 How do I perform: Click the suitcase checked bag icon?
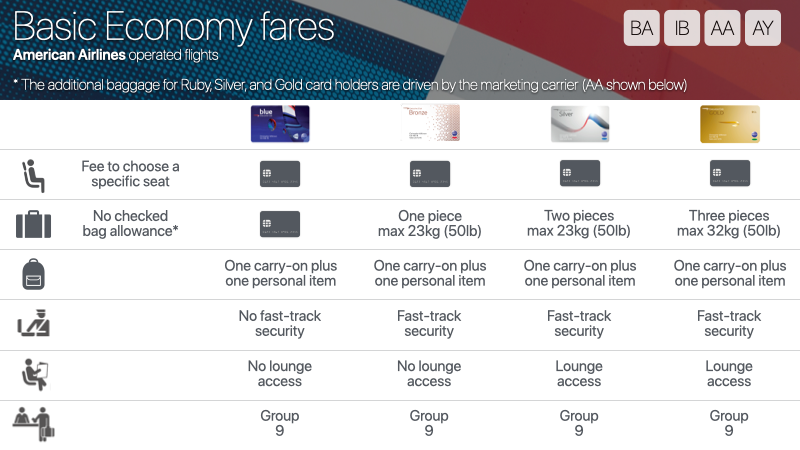[x=33, y=224]
